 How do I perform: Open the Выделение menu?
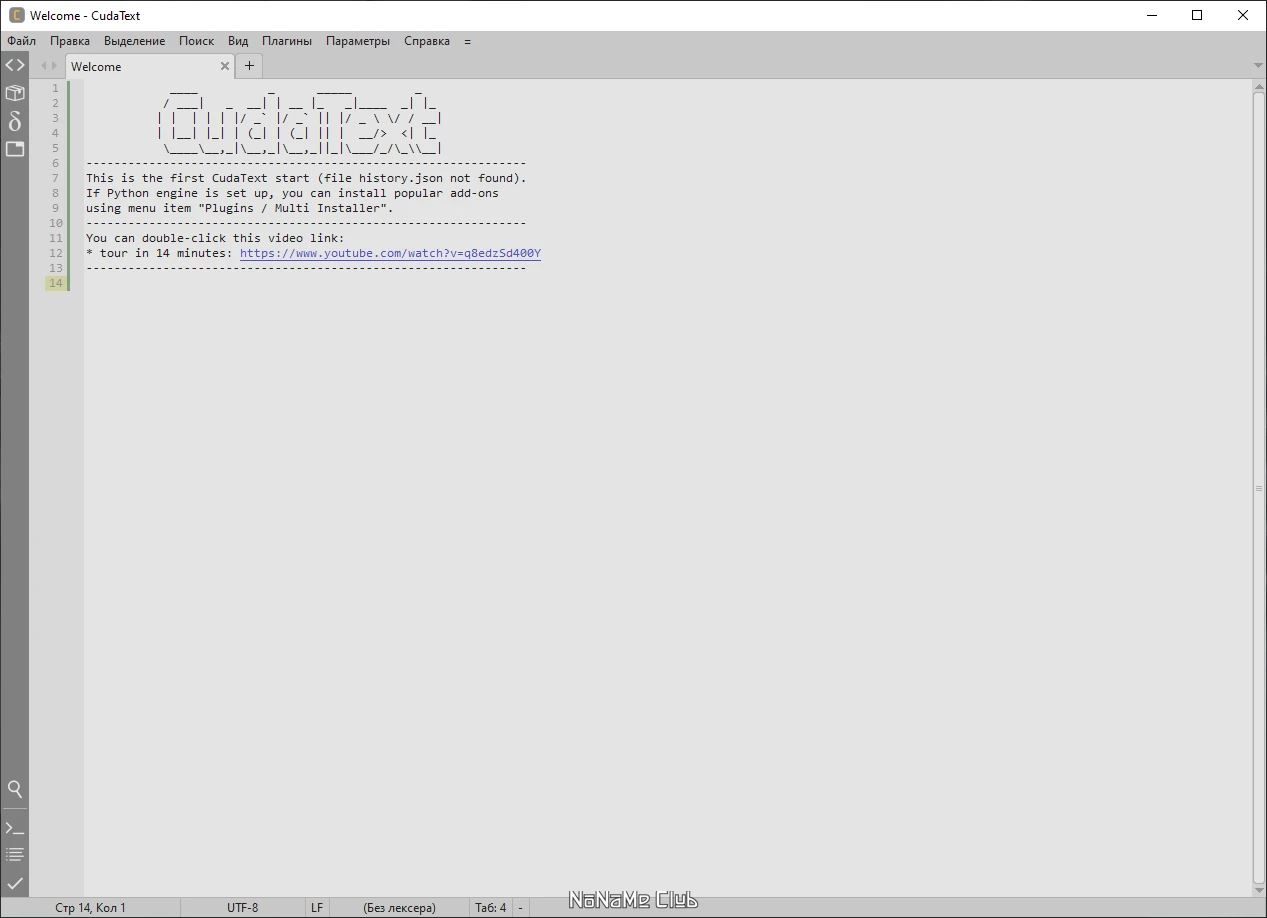pyautogui.click(x=135, y=41)
